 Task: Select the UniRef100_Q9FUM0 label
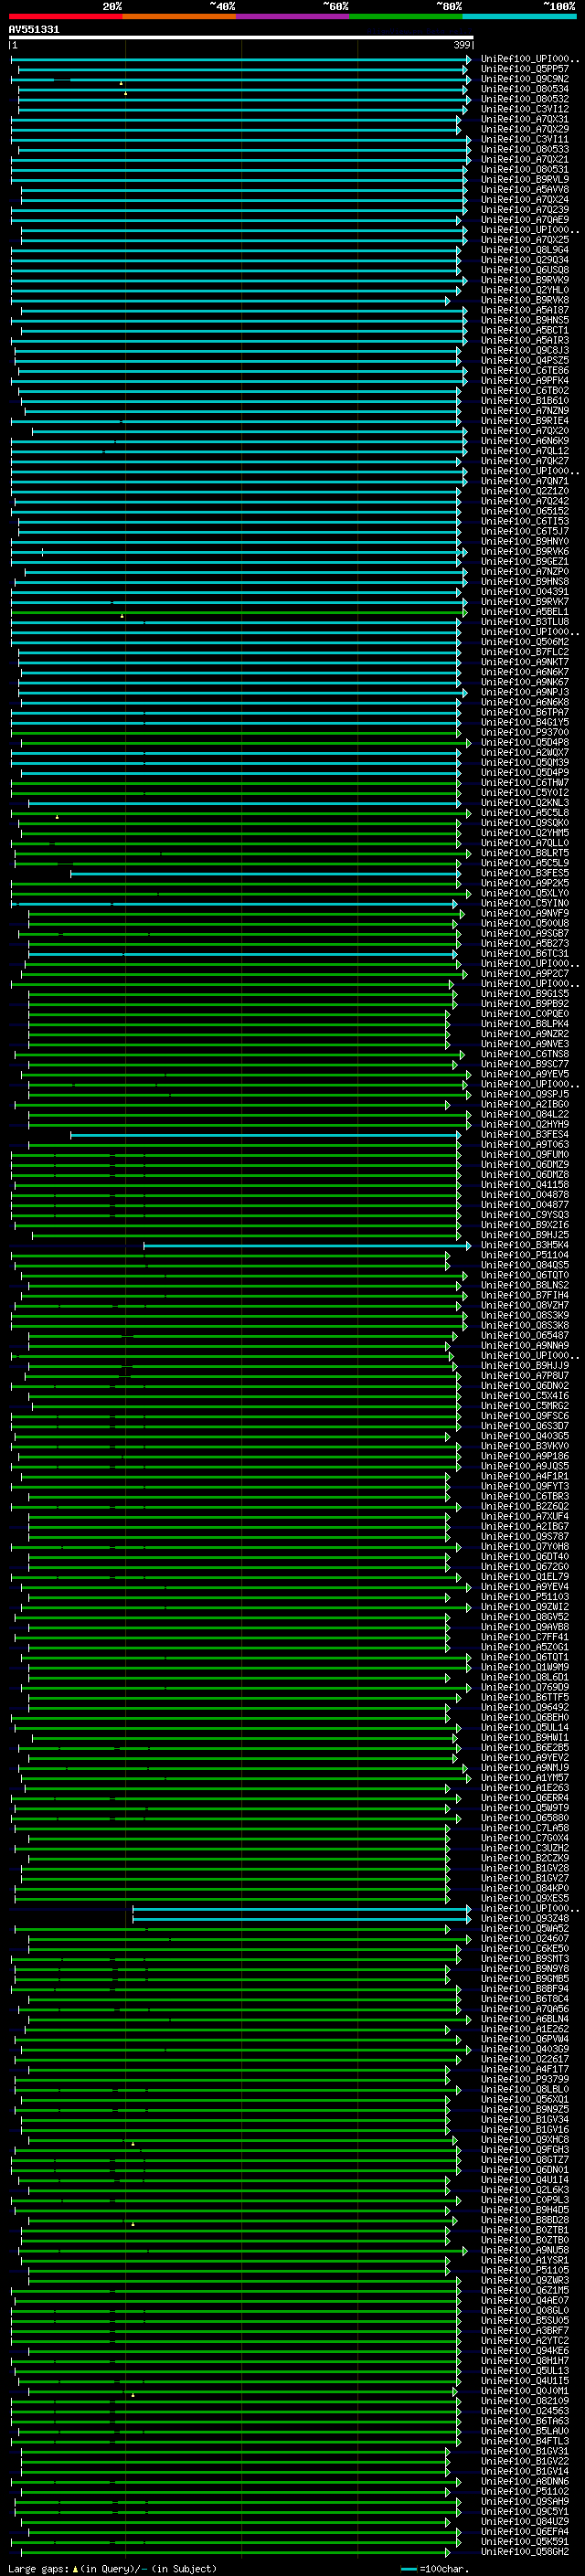[524, 1155]
